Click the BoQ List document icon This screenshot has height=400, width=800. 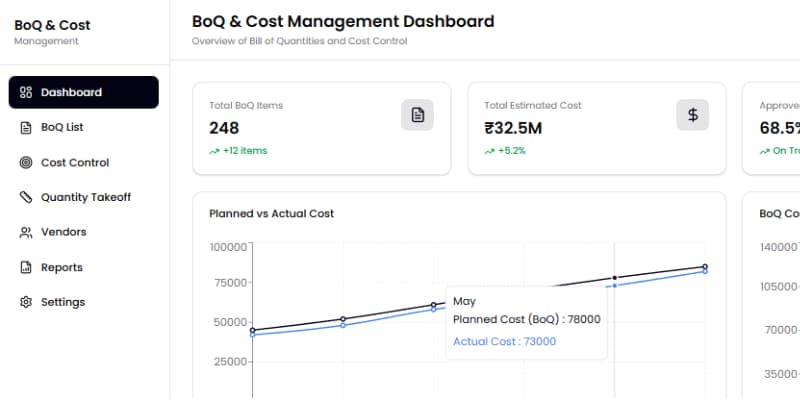pyautogui.click(x=26, y=128)
